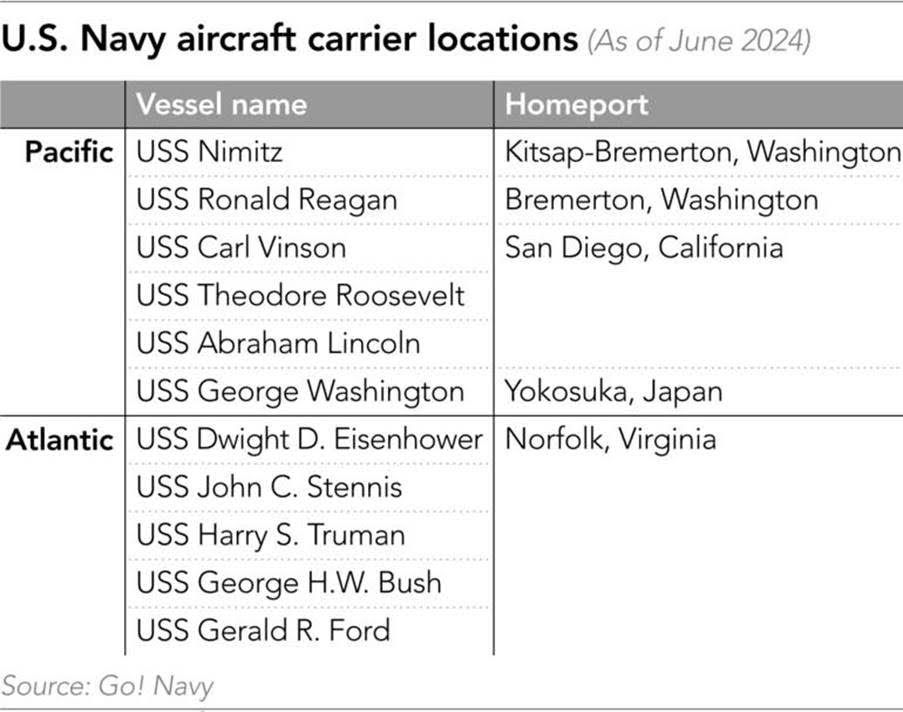Click the USS Nimitz cell
The image size is (903, 712).
(x=210, y=152)
